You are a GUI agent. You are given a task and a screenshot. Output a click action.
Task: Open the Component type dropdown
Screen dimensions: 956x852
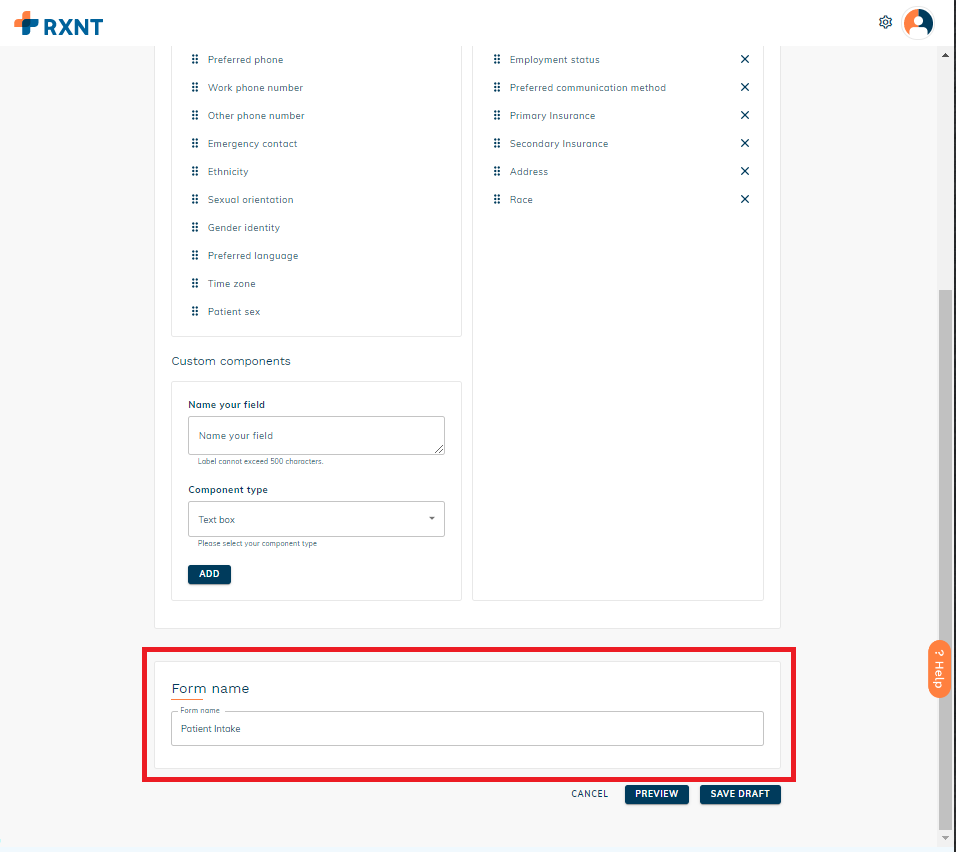click(x=316, y=519)
